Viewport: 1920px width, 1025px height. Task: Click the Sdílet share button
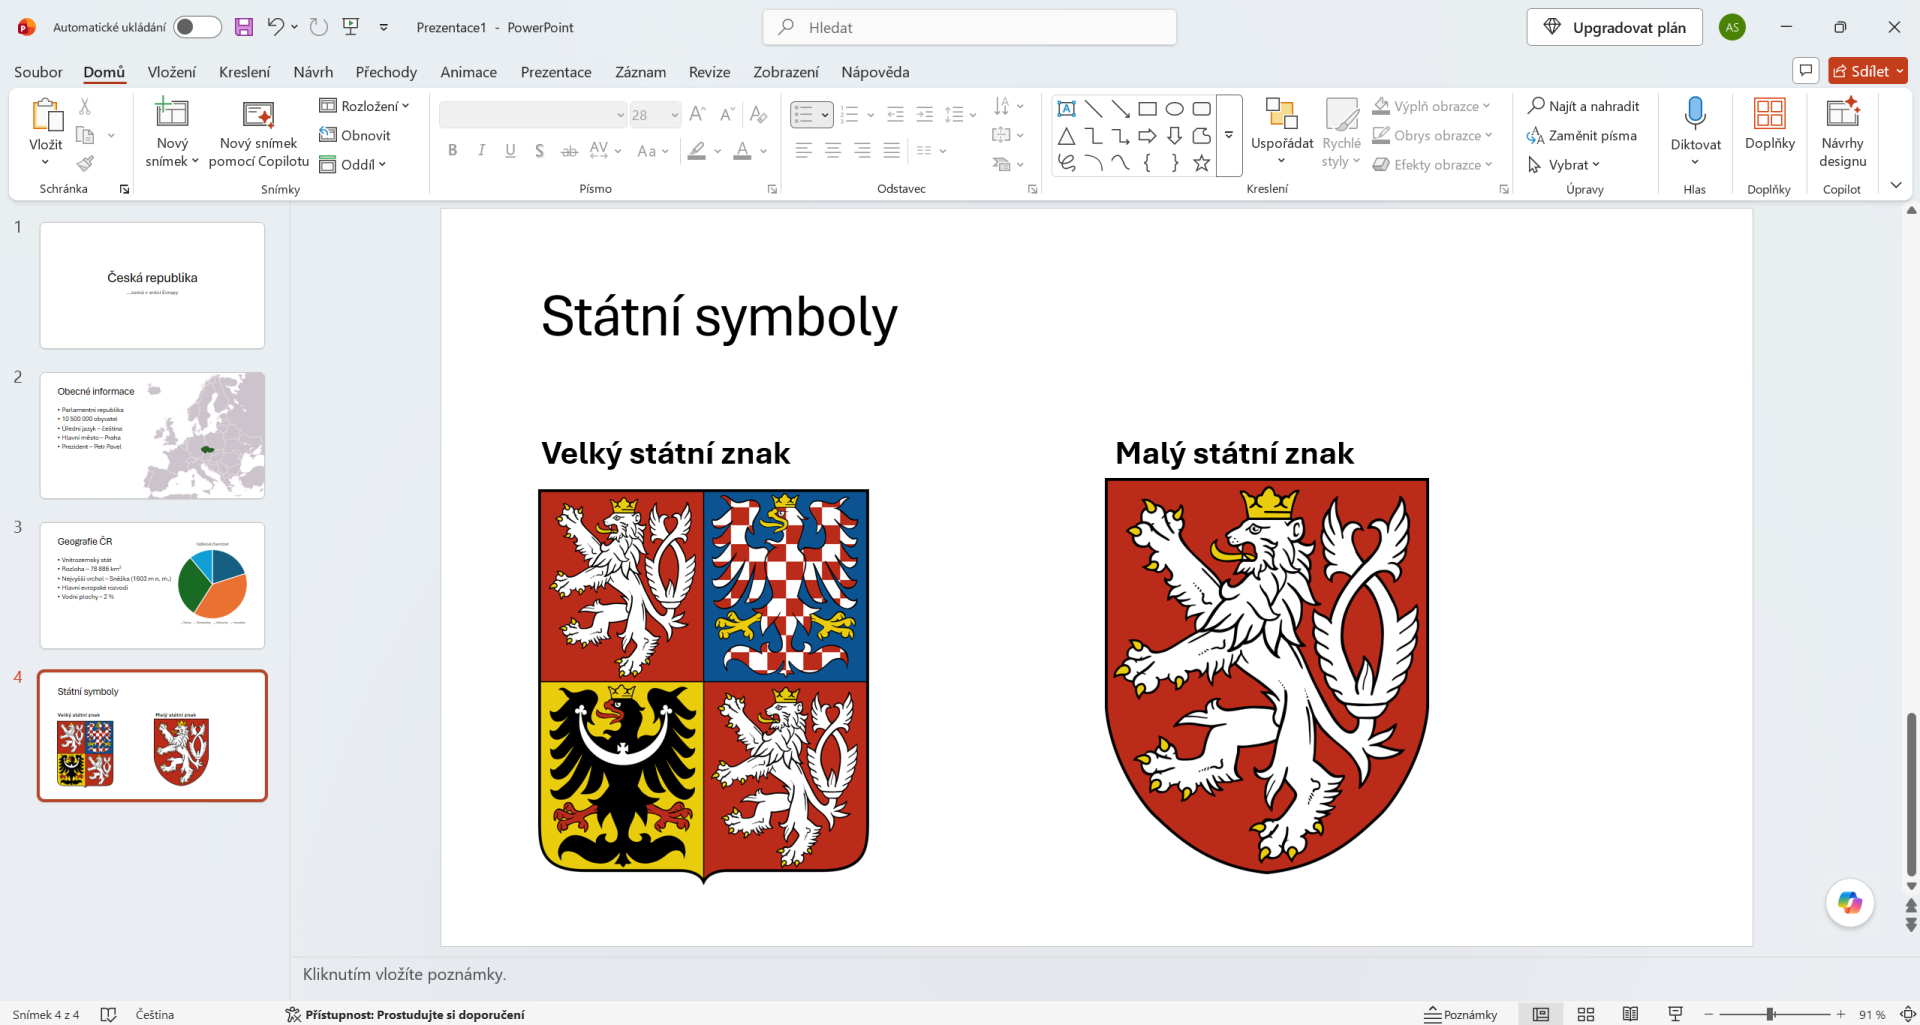[1867, 71]
